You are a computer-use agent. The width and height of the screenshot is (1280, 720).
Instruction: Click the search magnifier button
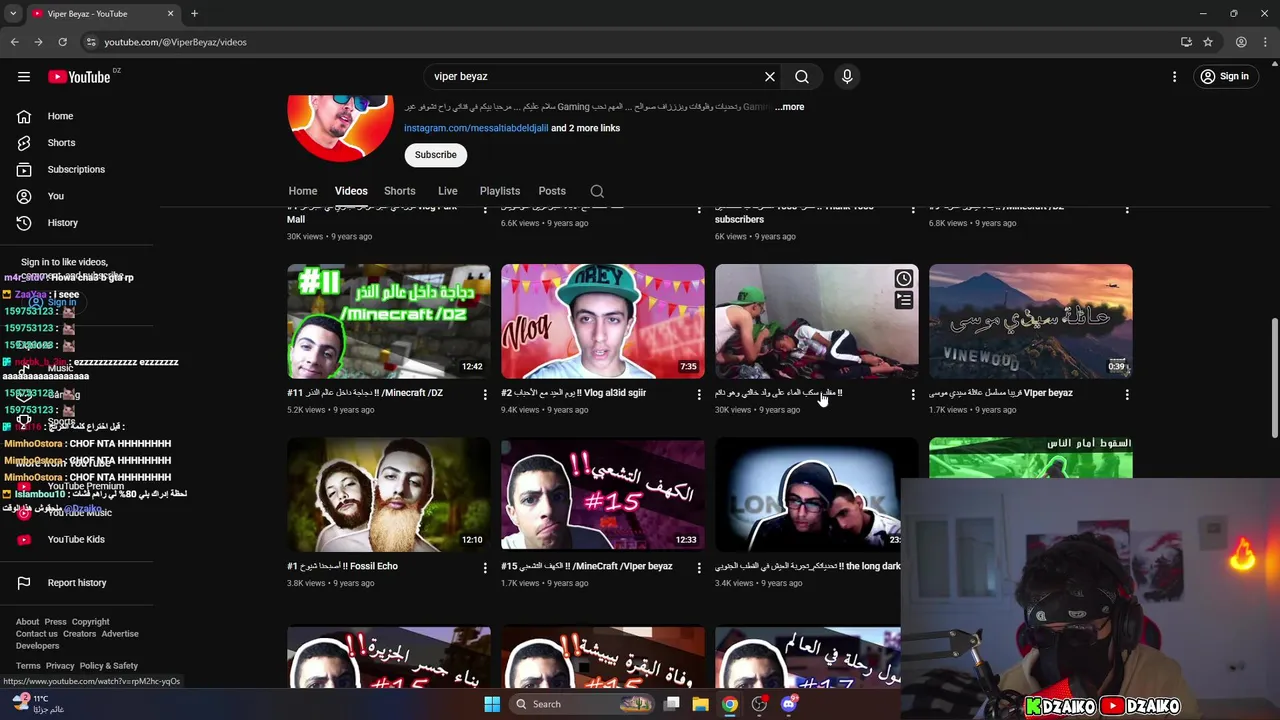[x=802, y=76]
